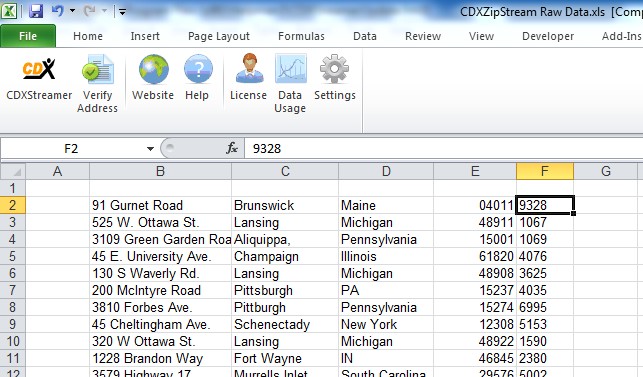Select cell with 200 McIntyre Road
Image resolution: width=643 pixels, height=377 pixels.
[160, 290]
